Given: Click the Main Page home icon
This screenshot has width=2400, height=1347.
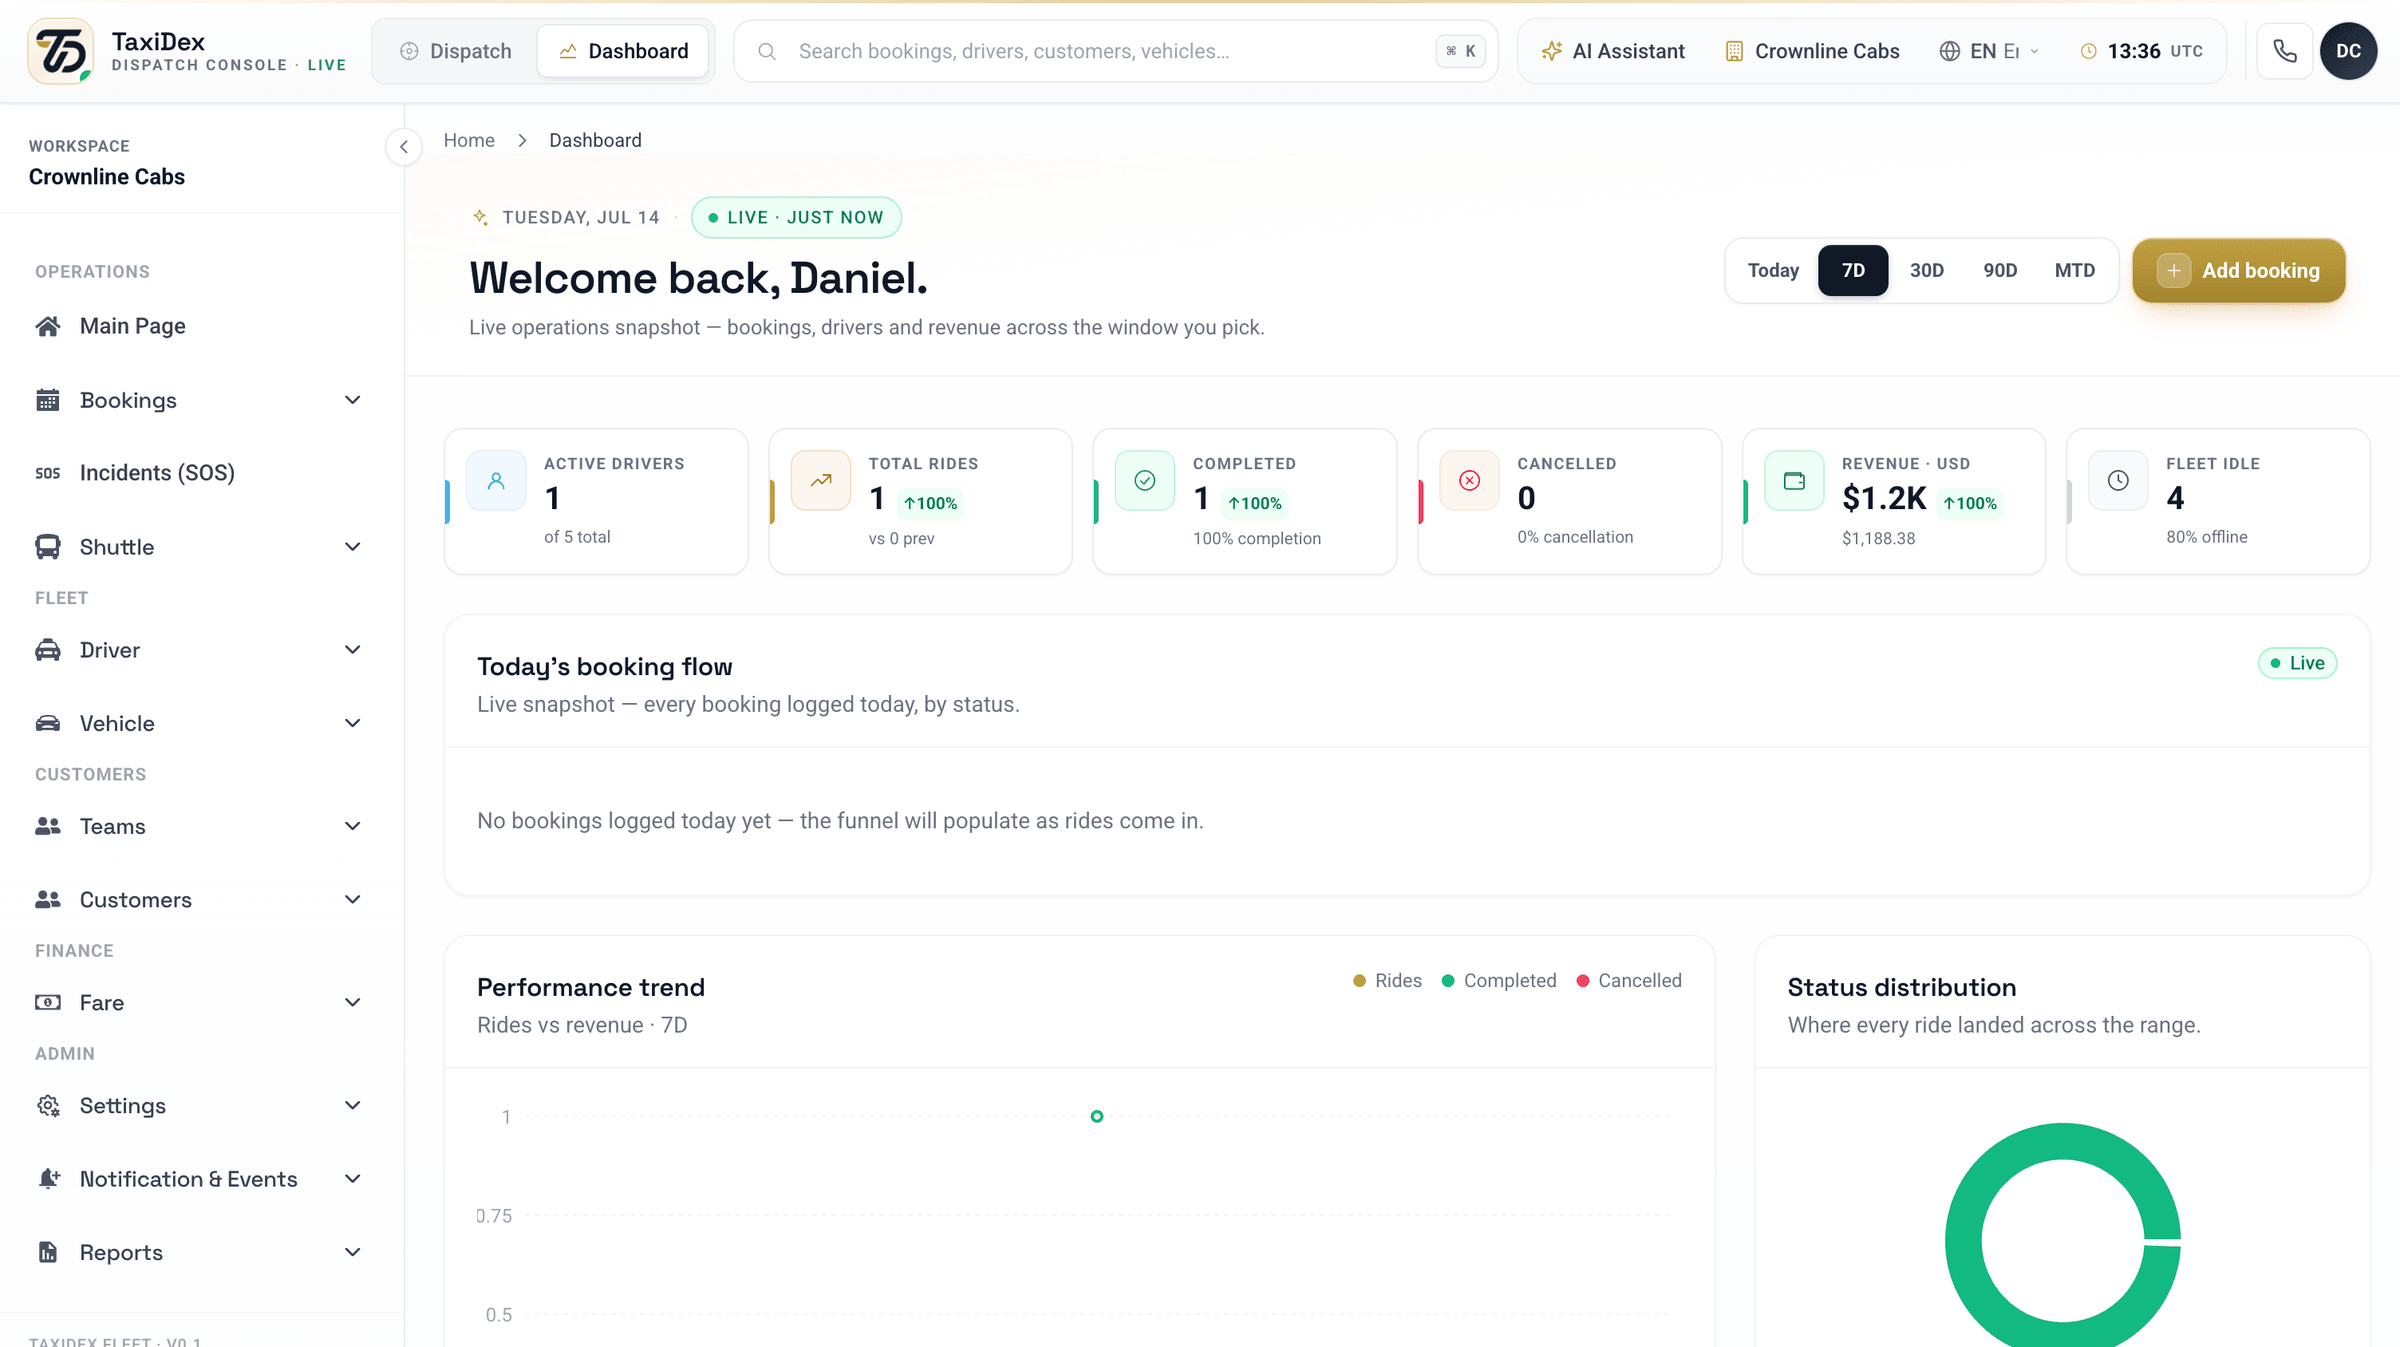Looking at the screenshot, I should click(48, 326).
